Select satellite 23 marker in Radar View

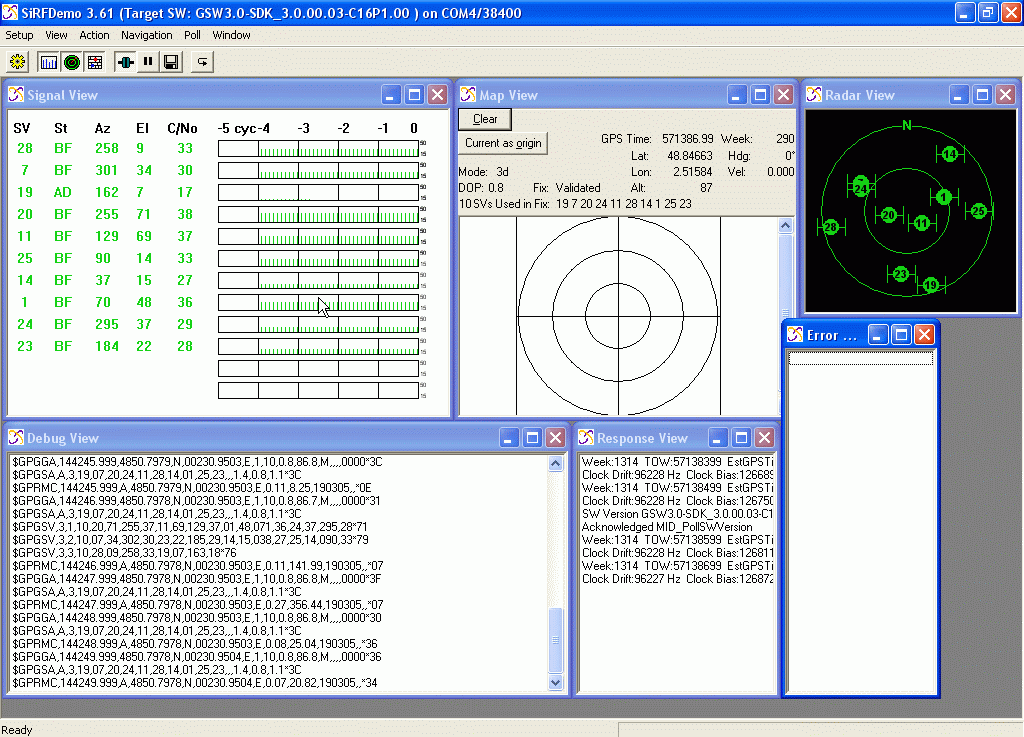tap(901, 274)
